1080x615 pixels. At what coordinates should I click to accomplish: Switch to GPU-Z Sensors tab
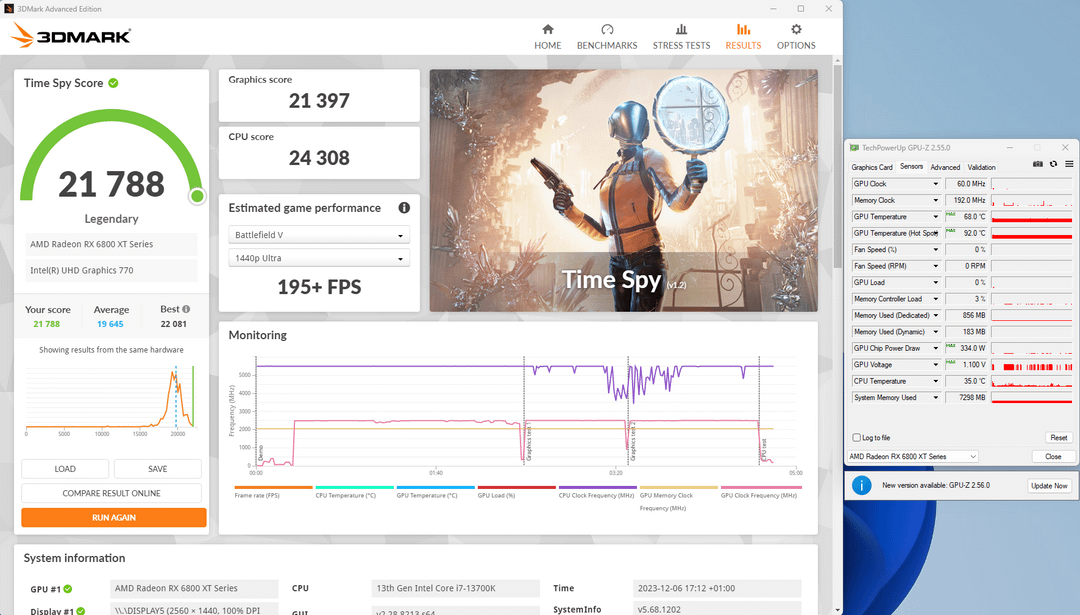coord(911,167)
